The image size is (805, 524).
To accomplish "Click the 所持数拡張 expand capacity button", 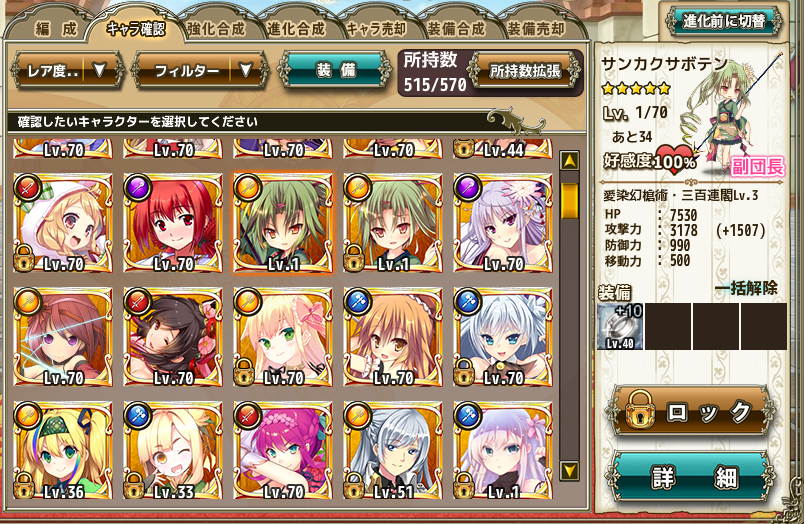I will tap(526, 71).
